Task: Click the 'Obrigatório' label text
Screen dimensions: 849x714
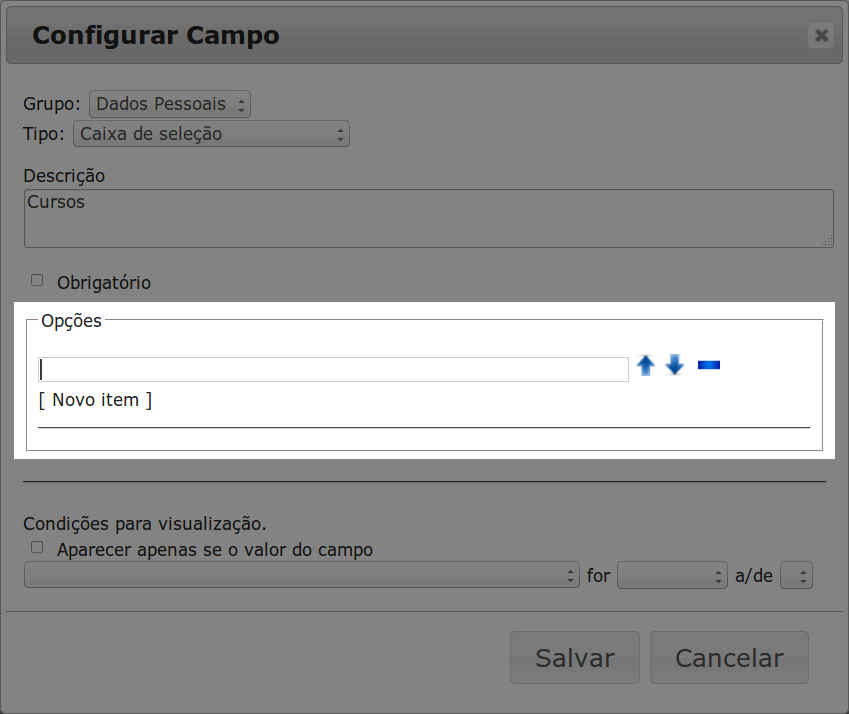Action: (104, 283)
